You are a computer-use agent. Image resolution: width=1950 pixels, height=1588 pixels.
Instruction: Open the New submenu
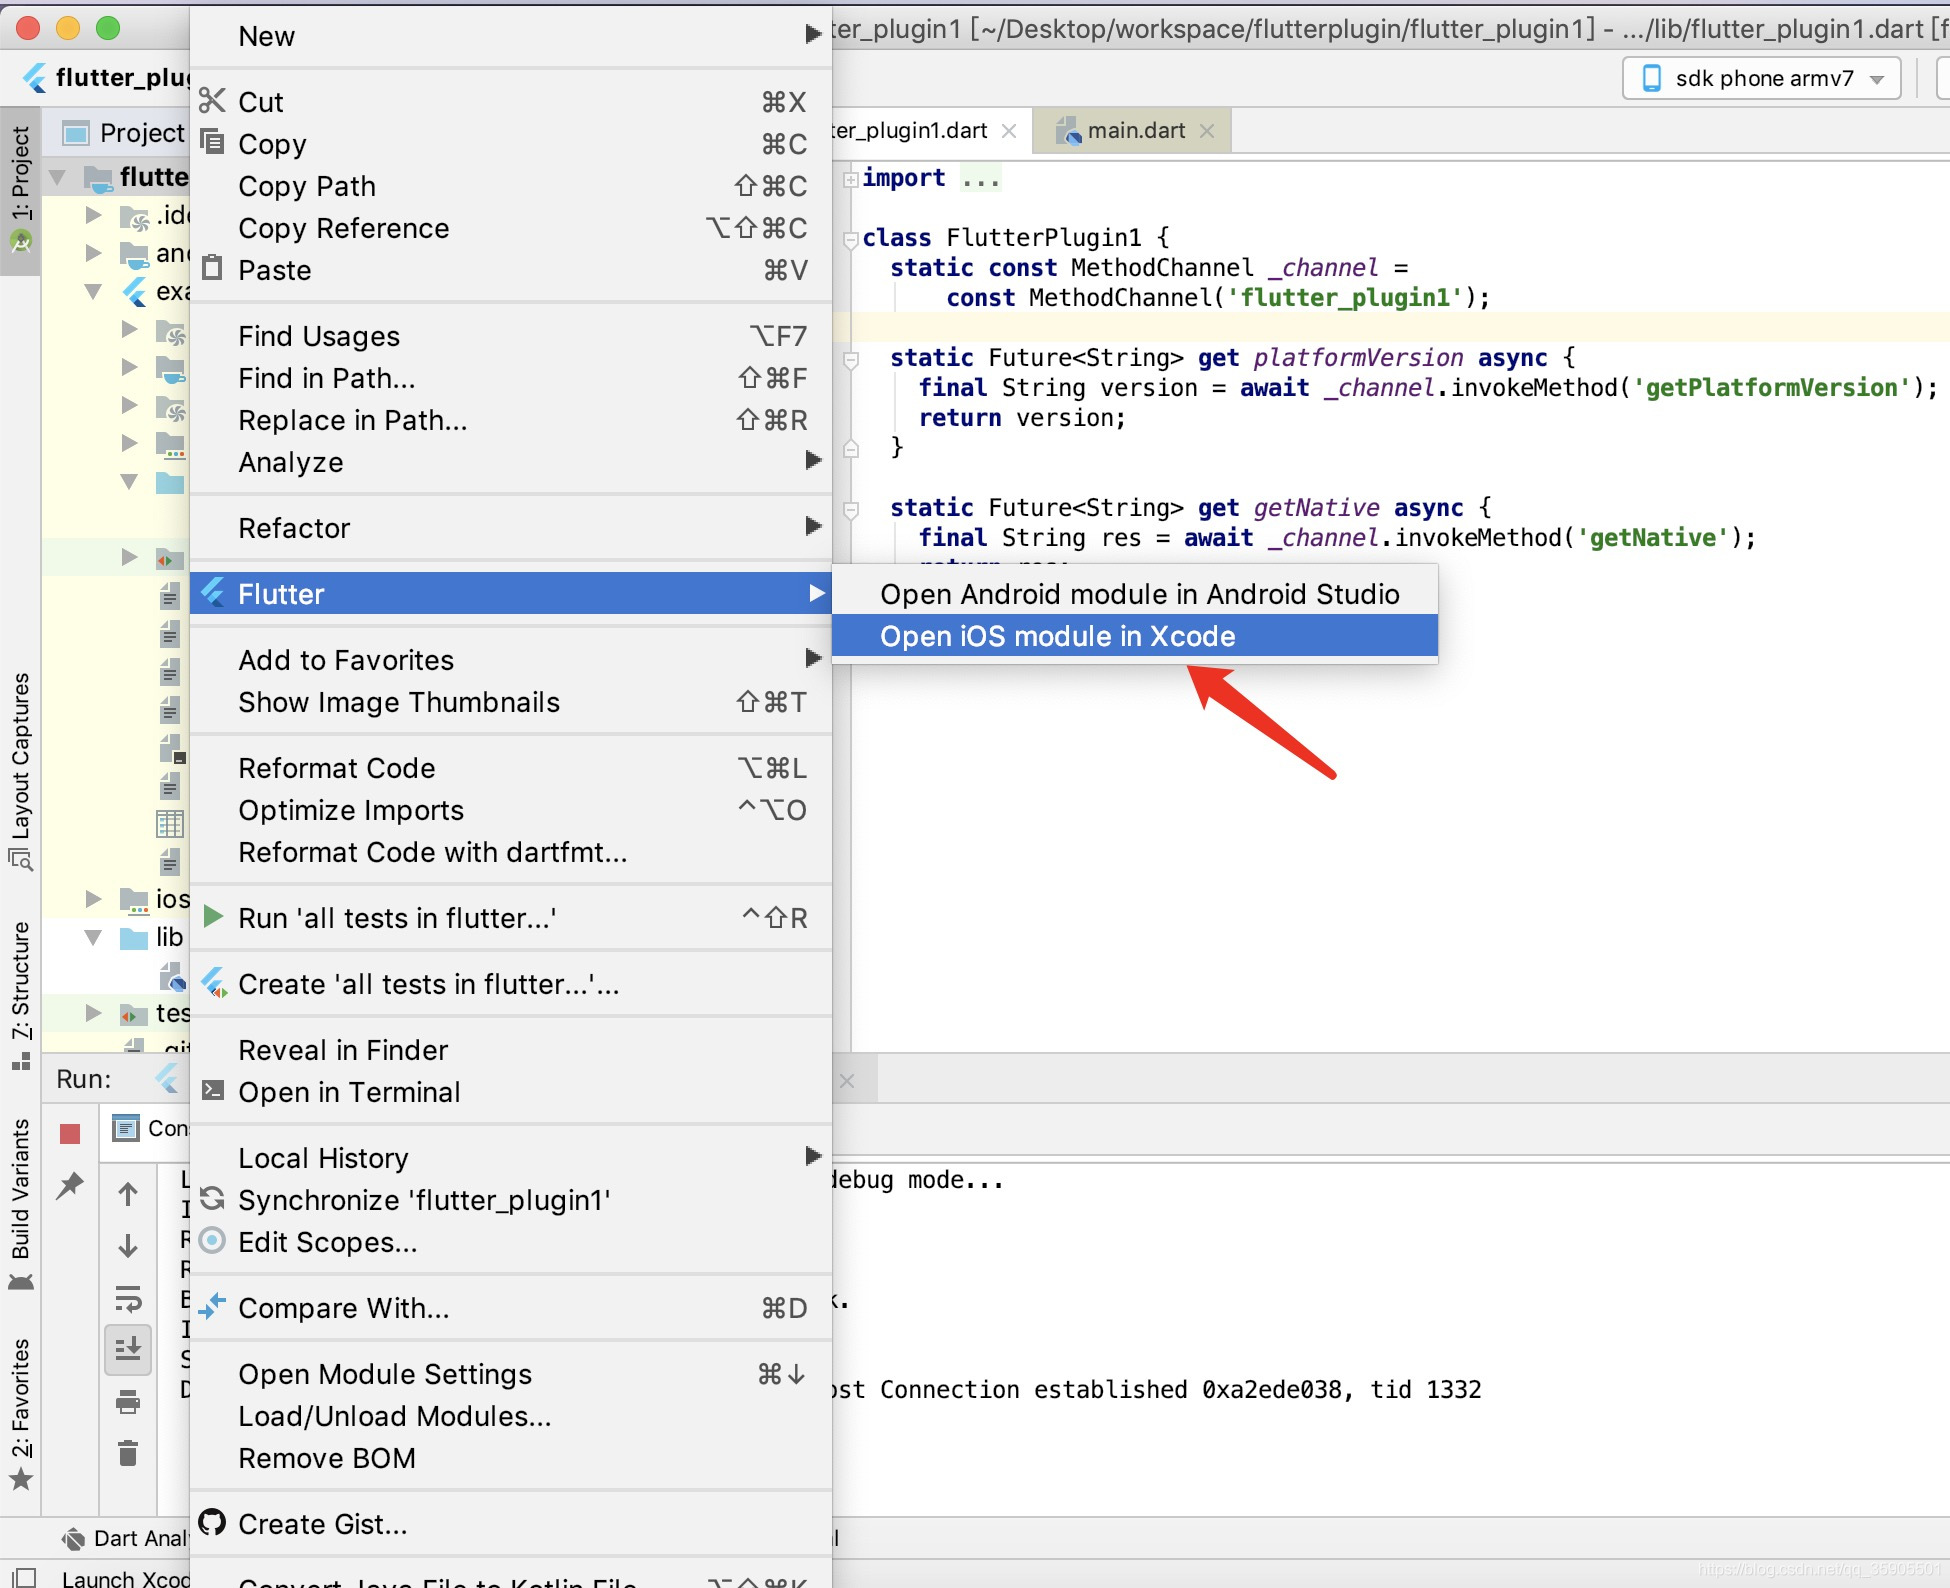coord(511,36)
